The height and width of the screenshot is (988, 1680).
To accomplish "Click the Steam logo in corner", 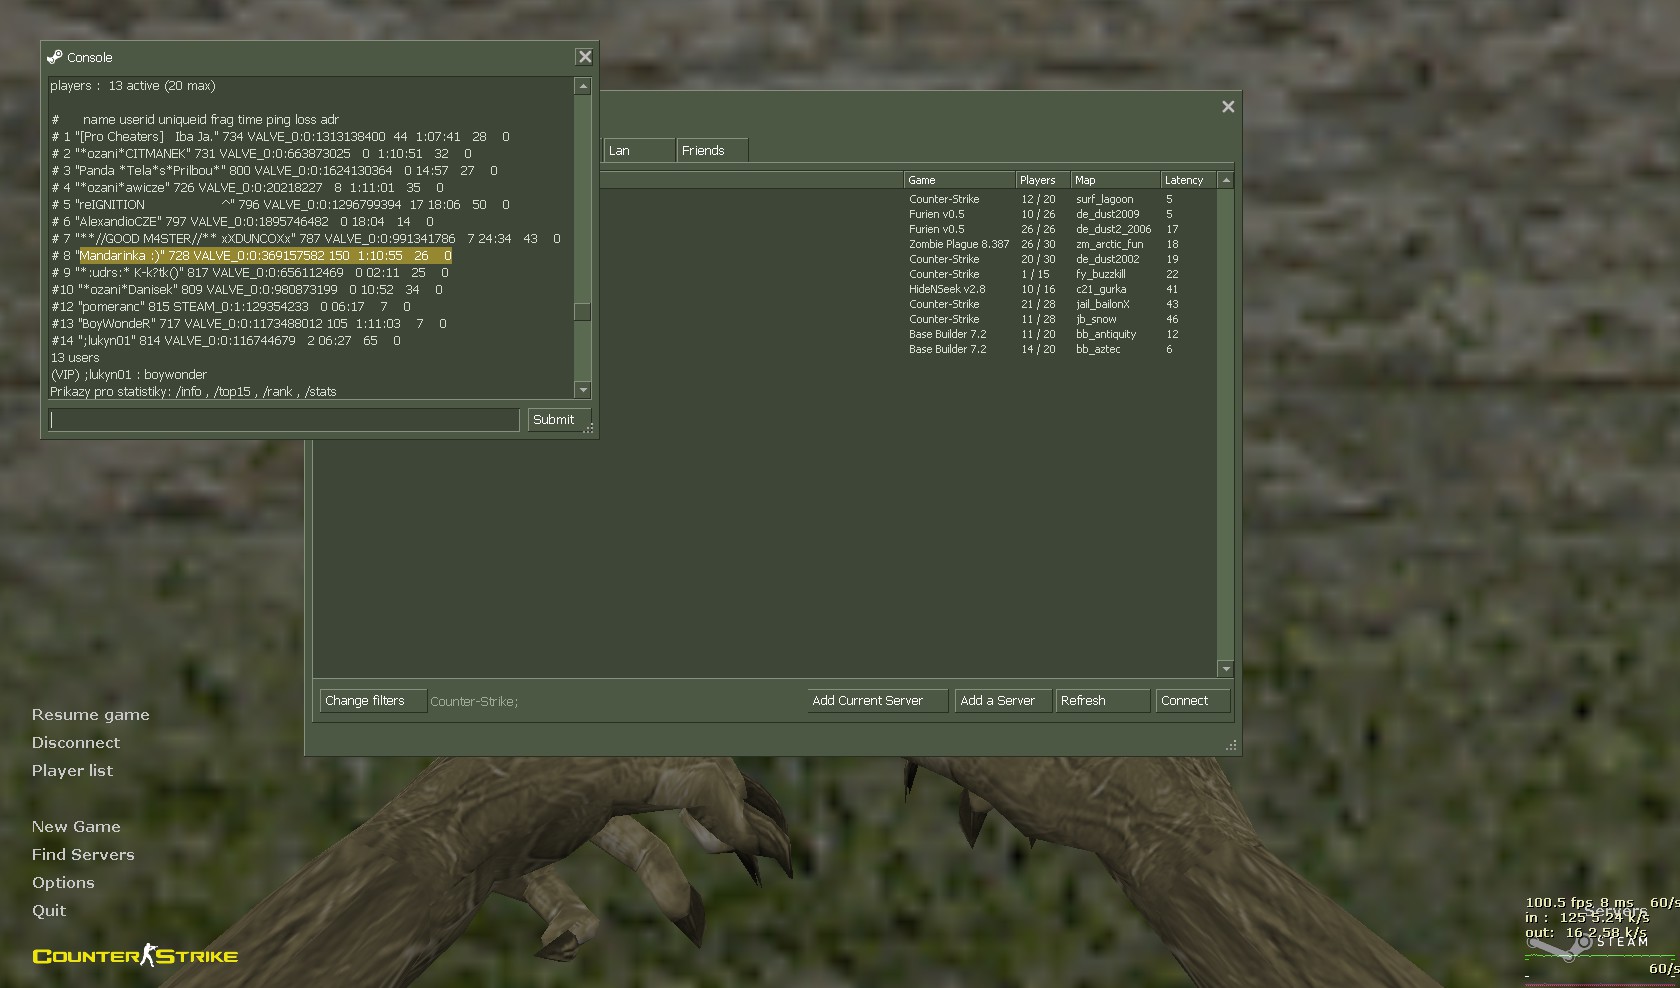I will 1588,943.
